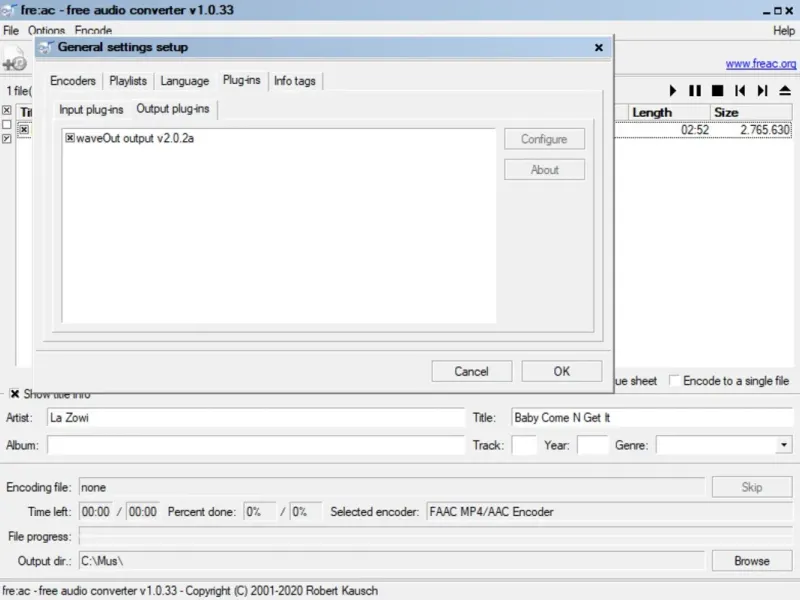
Task: Click the Artist field containing La Zowi
Action: pos(256,417)
